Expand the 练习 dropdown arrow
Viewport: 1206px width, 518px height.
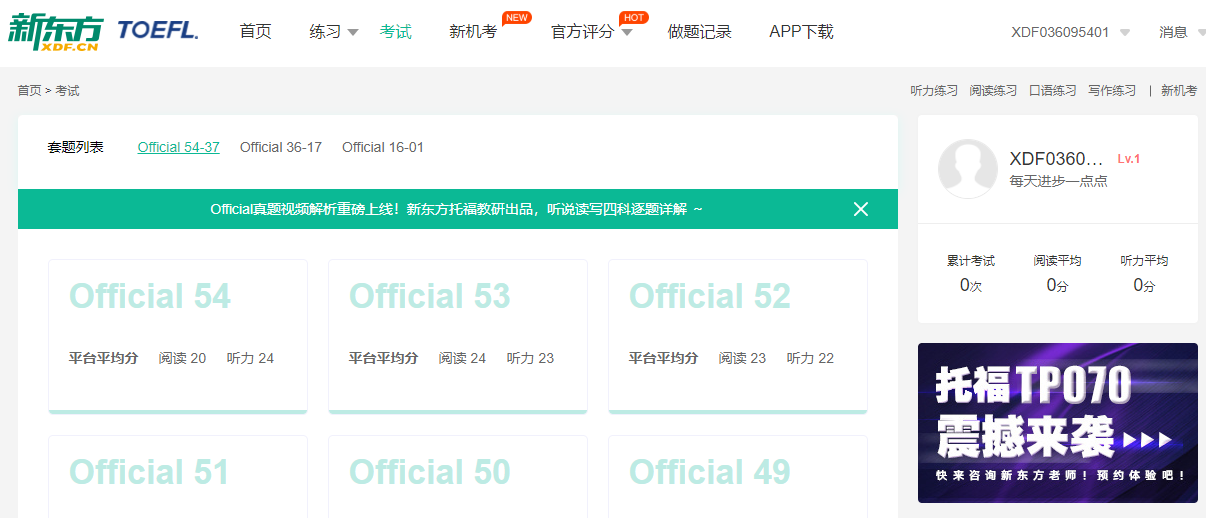[x=352, y=33]
